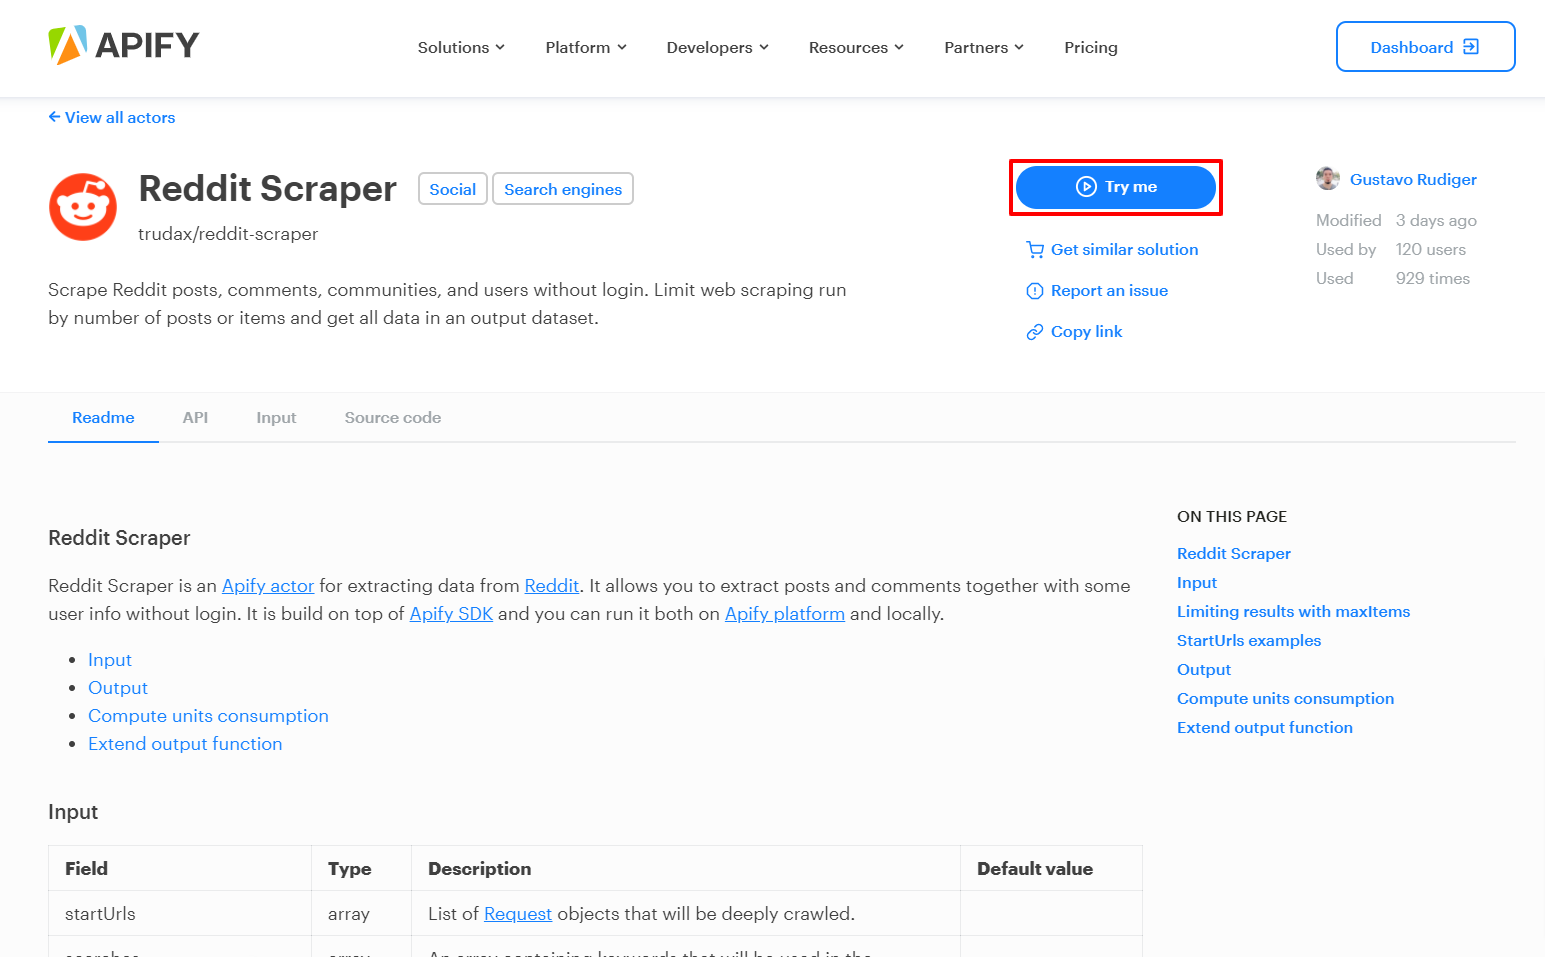This screenshot has width=1545, height=957.
Task: Switch to the Readme tab
Action: click(103, 418)
